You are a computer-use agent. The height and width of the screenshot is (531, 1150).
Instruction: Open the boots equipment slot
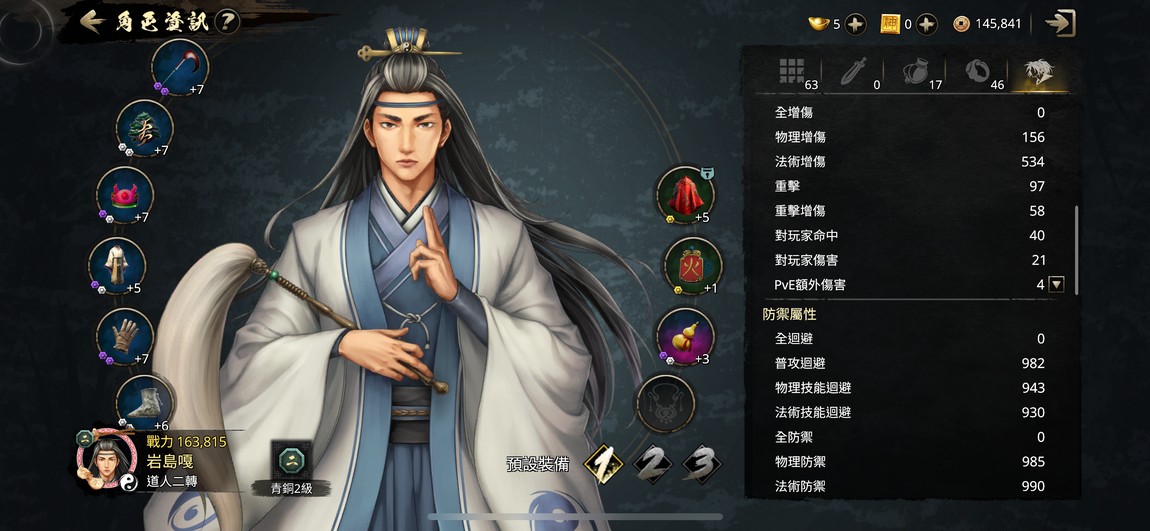[x=144, y=403]
